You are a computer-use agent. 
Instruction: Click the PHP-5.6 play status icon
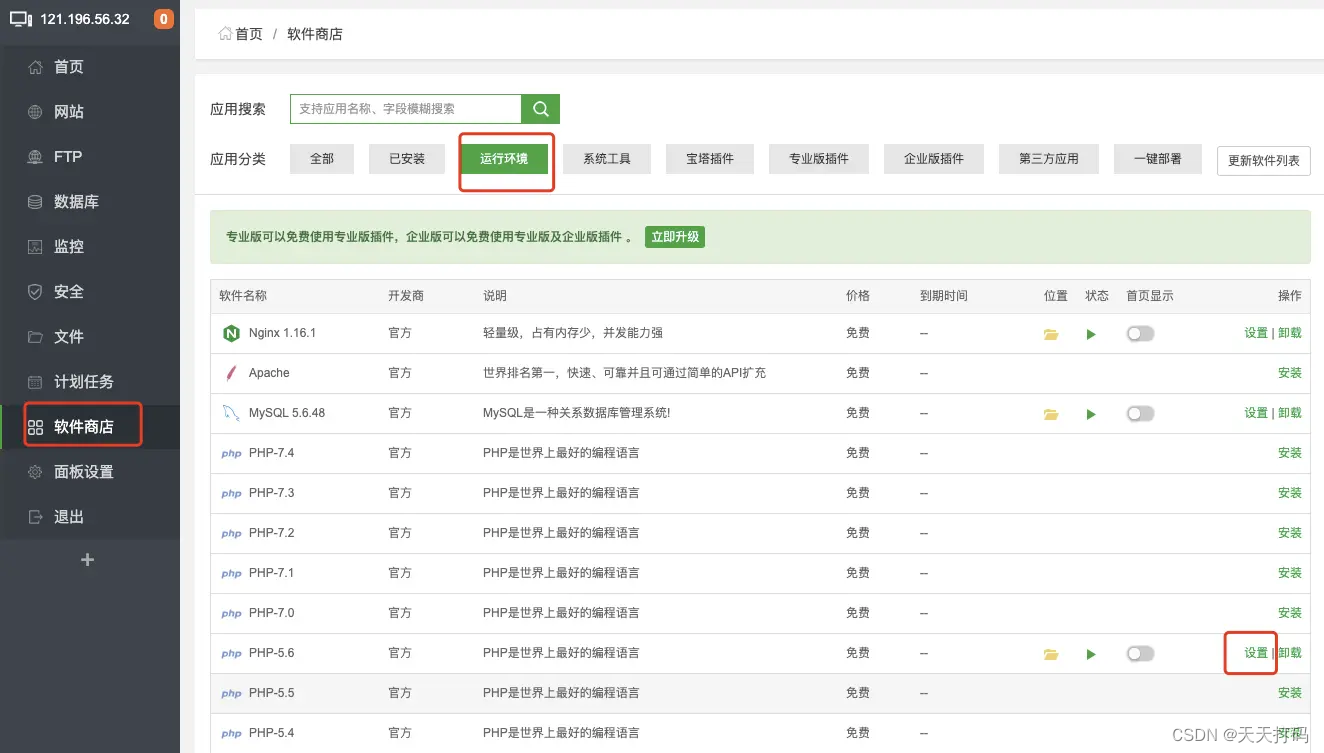pyautogui.click(x=1091, y=654)
